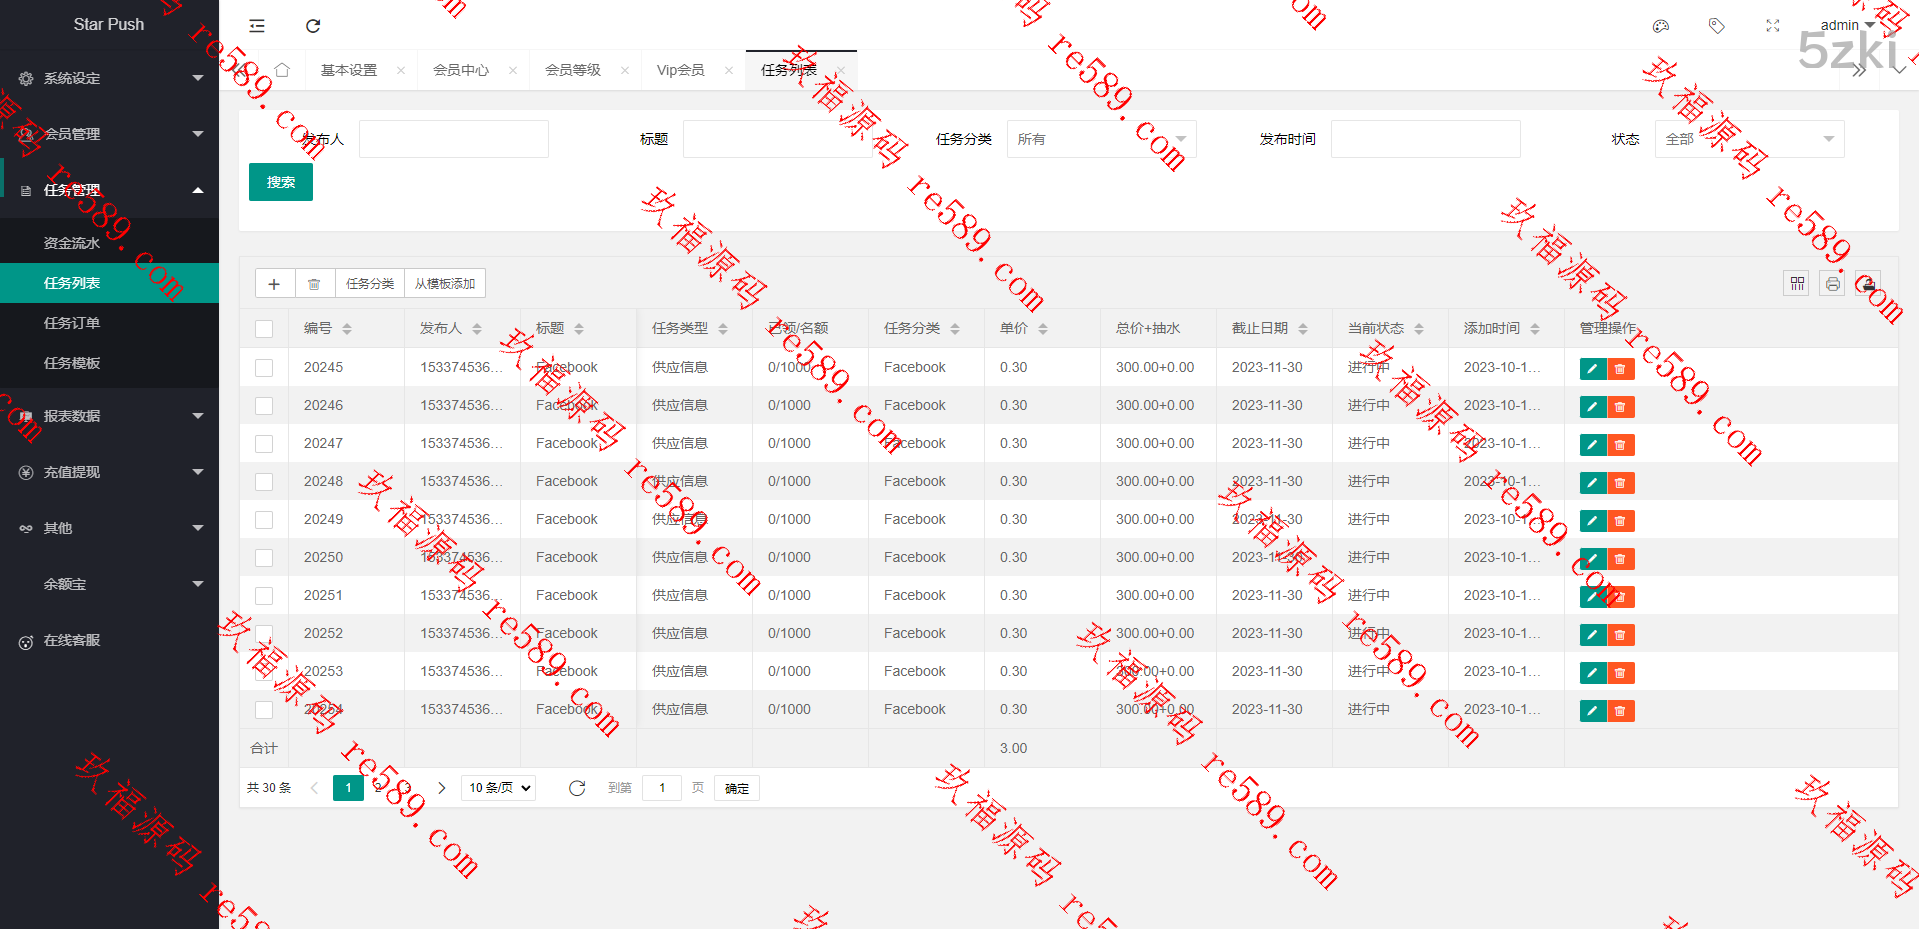Toggle fullscreen mode icon in header
The image size is (1919, 929).
(1773, 26)
